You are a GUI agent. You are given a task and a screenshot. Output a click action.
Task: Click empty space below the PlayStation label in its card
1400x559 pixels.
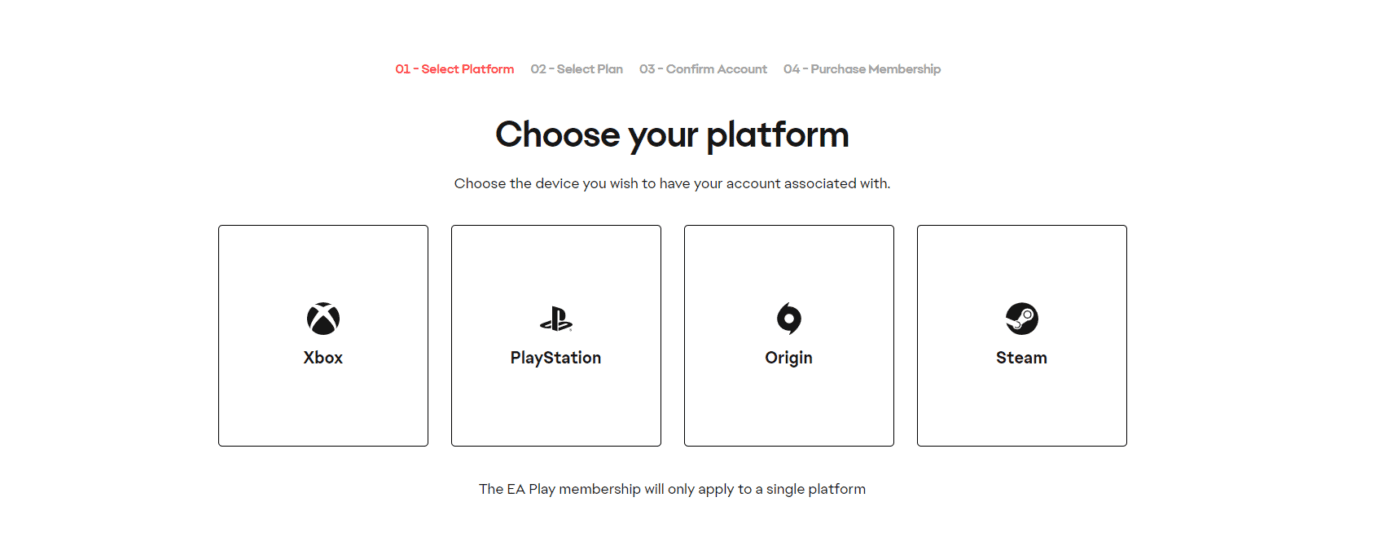[x=556, y=408]
